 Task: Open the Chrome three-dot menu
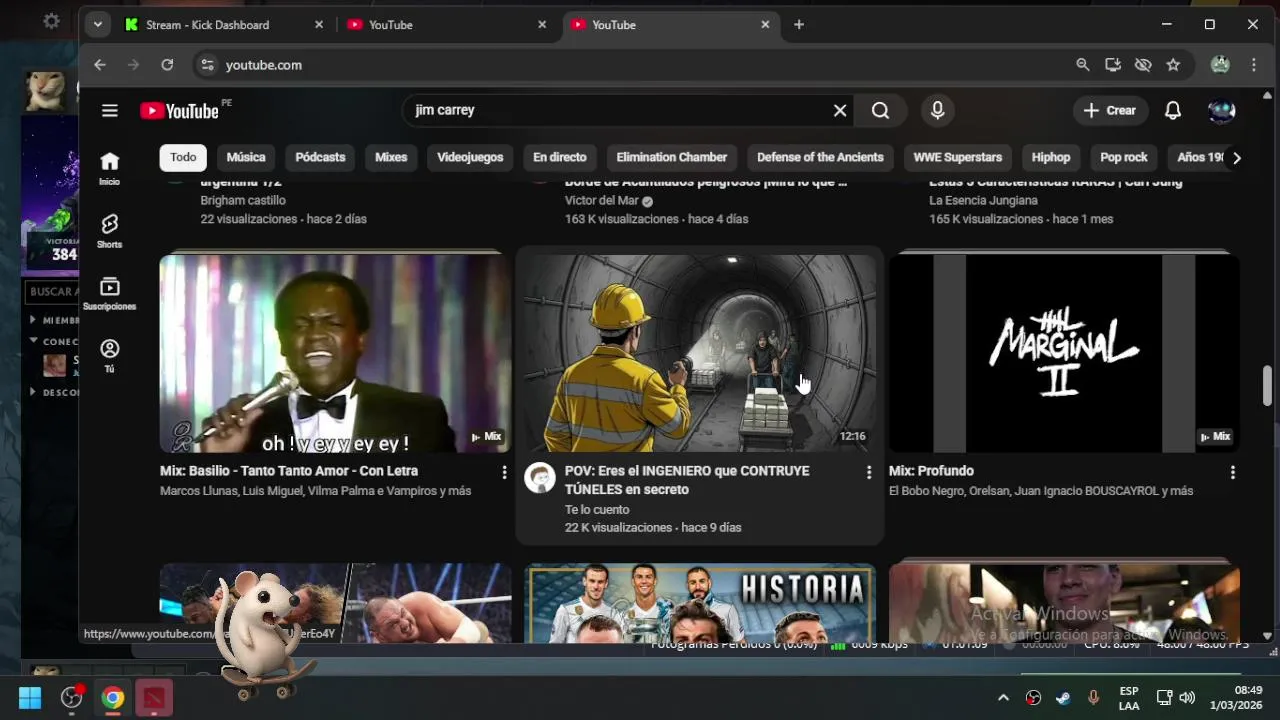pos(1254,65)
